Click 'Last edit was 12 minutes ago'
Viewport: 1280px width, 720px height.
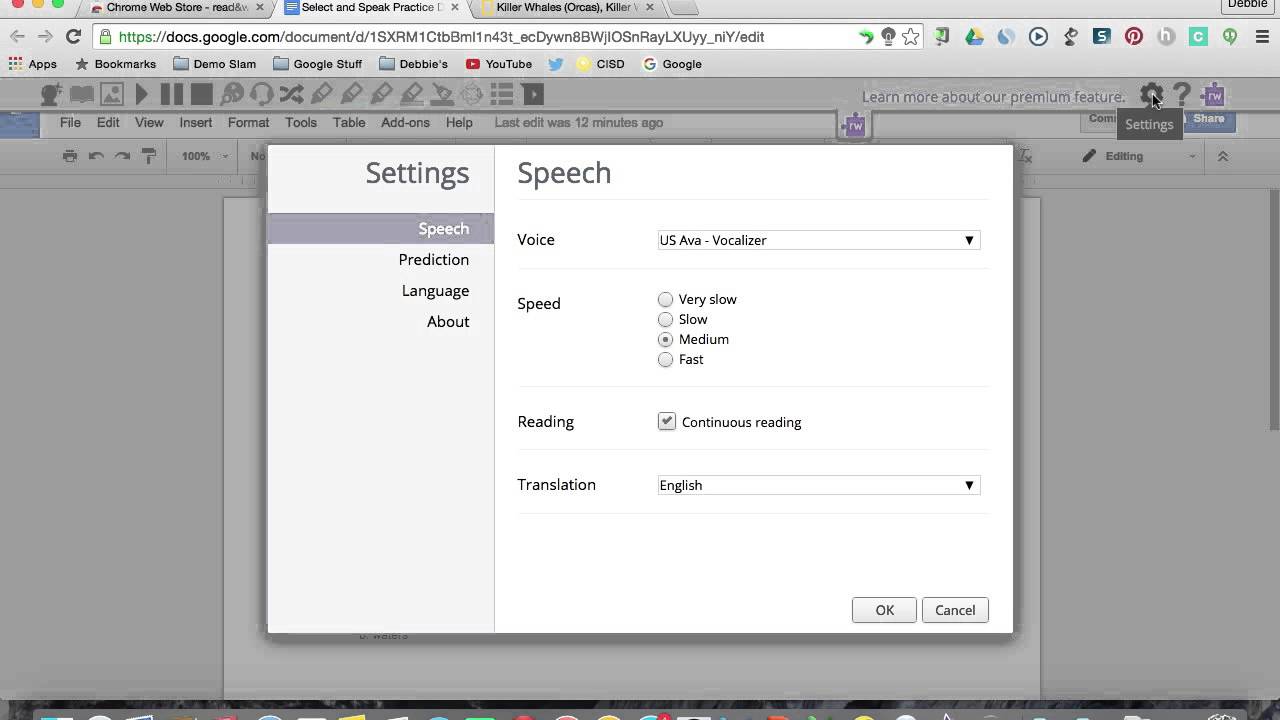pyautogui.click(x=579, y=122)
